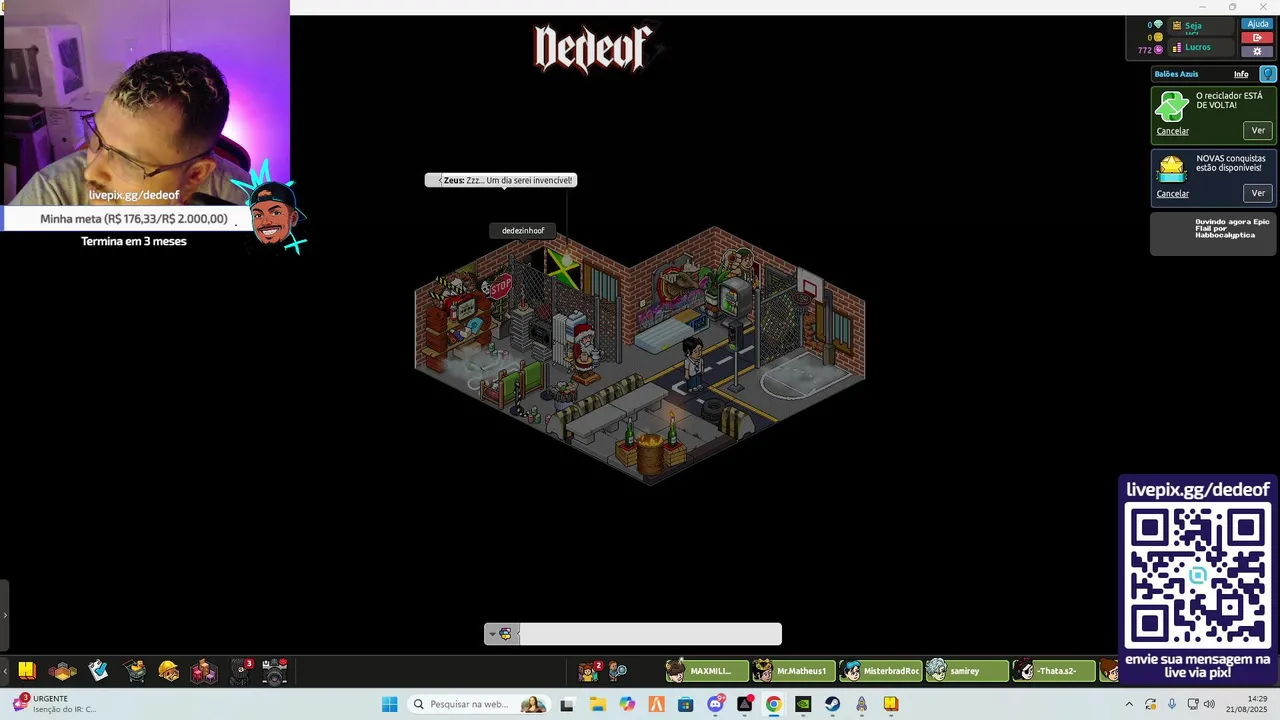Open the rooms navigator icon
The image size is (1280, 720).
click(x=63, y=671)
